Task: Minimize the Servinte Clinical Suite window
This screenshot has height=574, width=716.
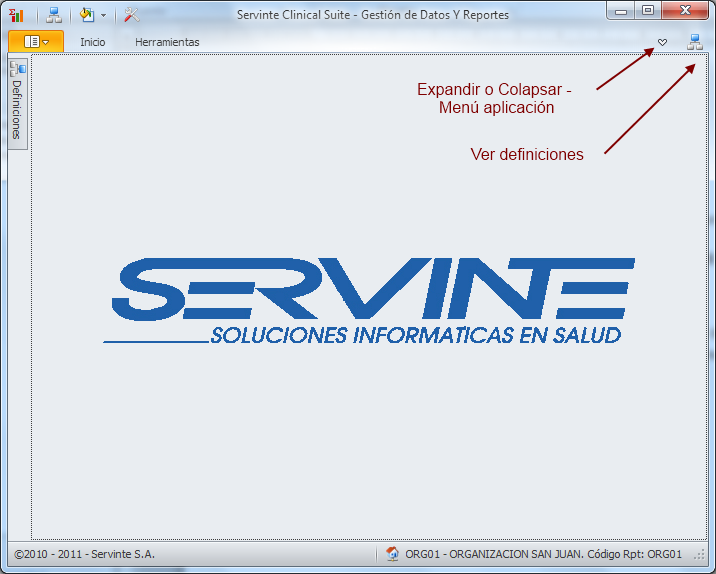Action: point(622,11)
